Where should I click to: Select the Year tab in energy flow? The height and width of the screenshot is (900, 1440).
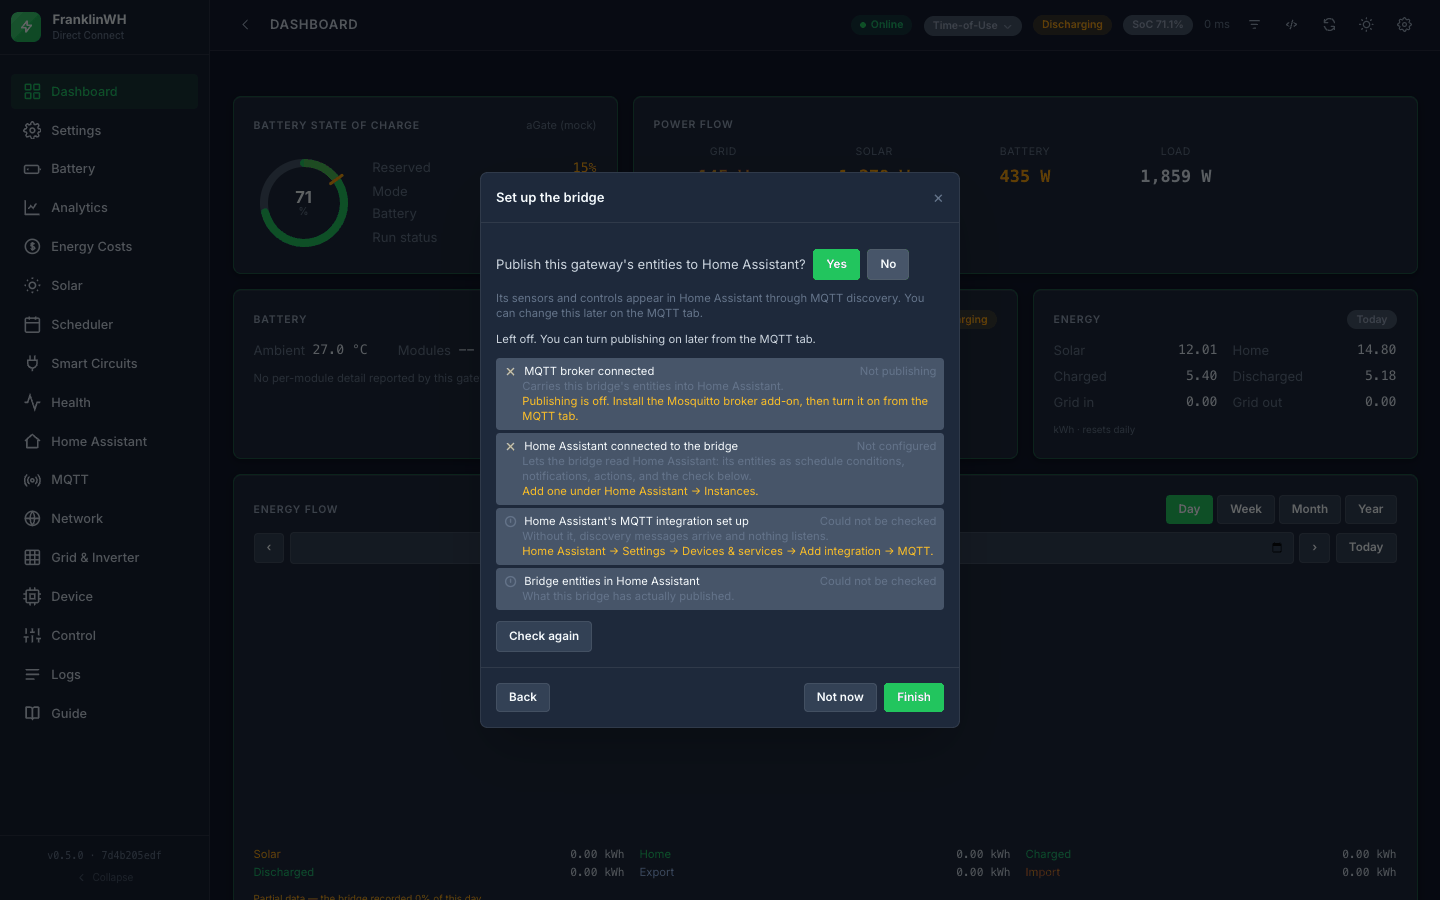point(1370,509)
